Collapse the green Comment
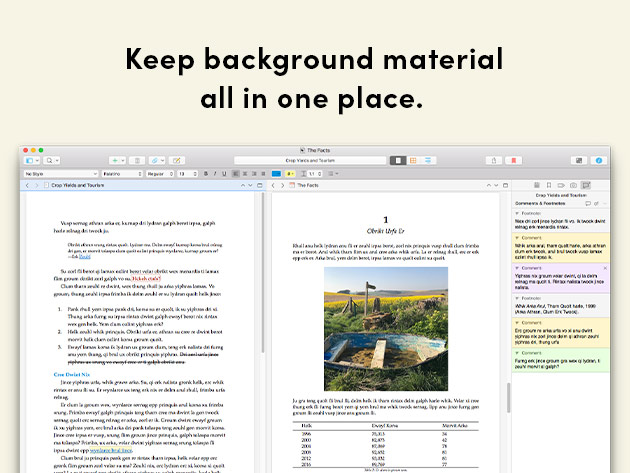 click(517, 353)
